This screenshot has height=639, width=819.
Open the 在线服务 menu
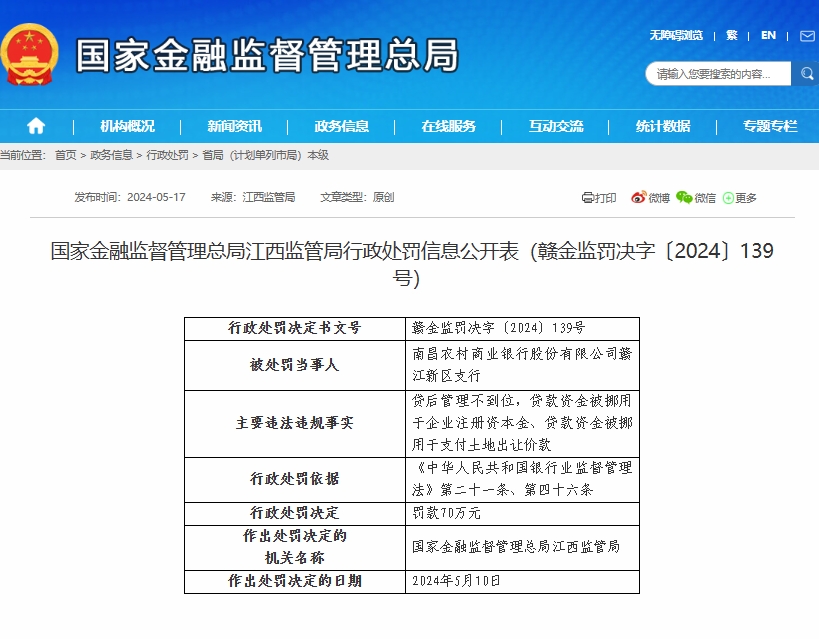pos(449,126)
